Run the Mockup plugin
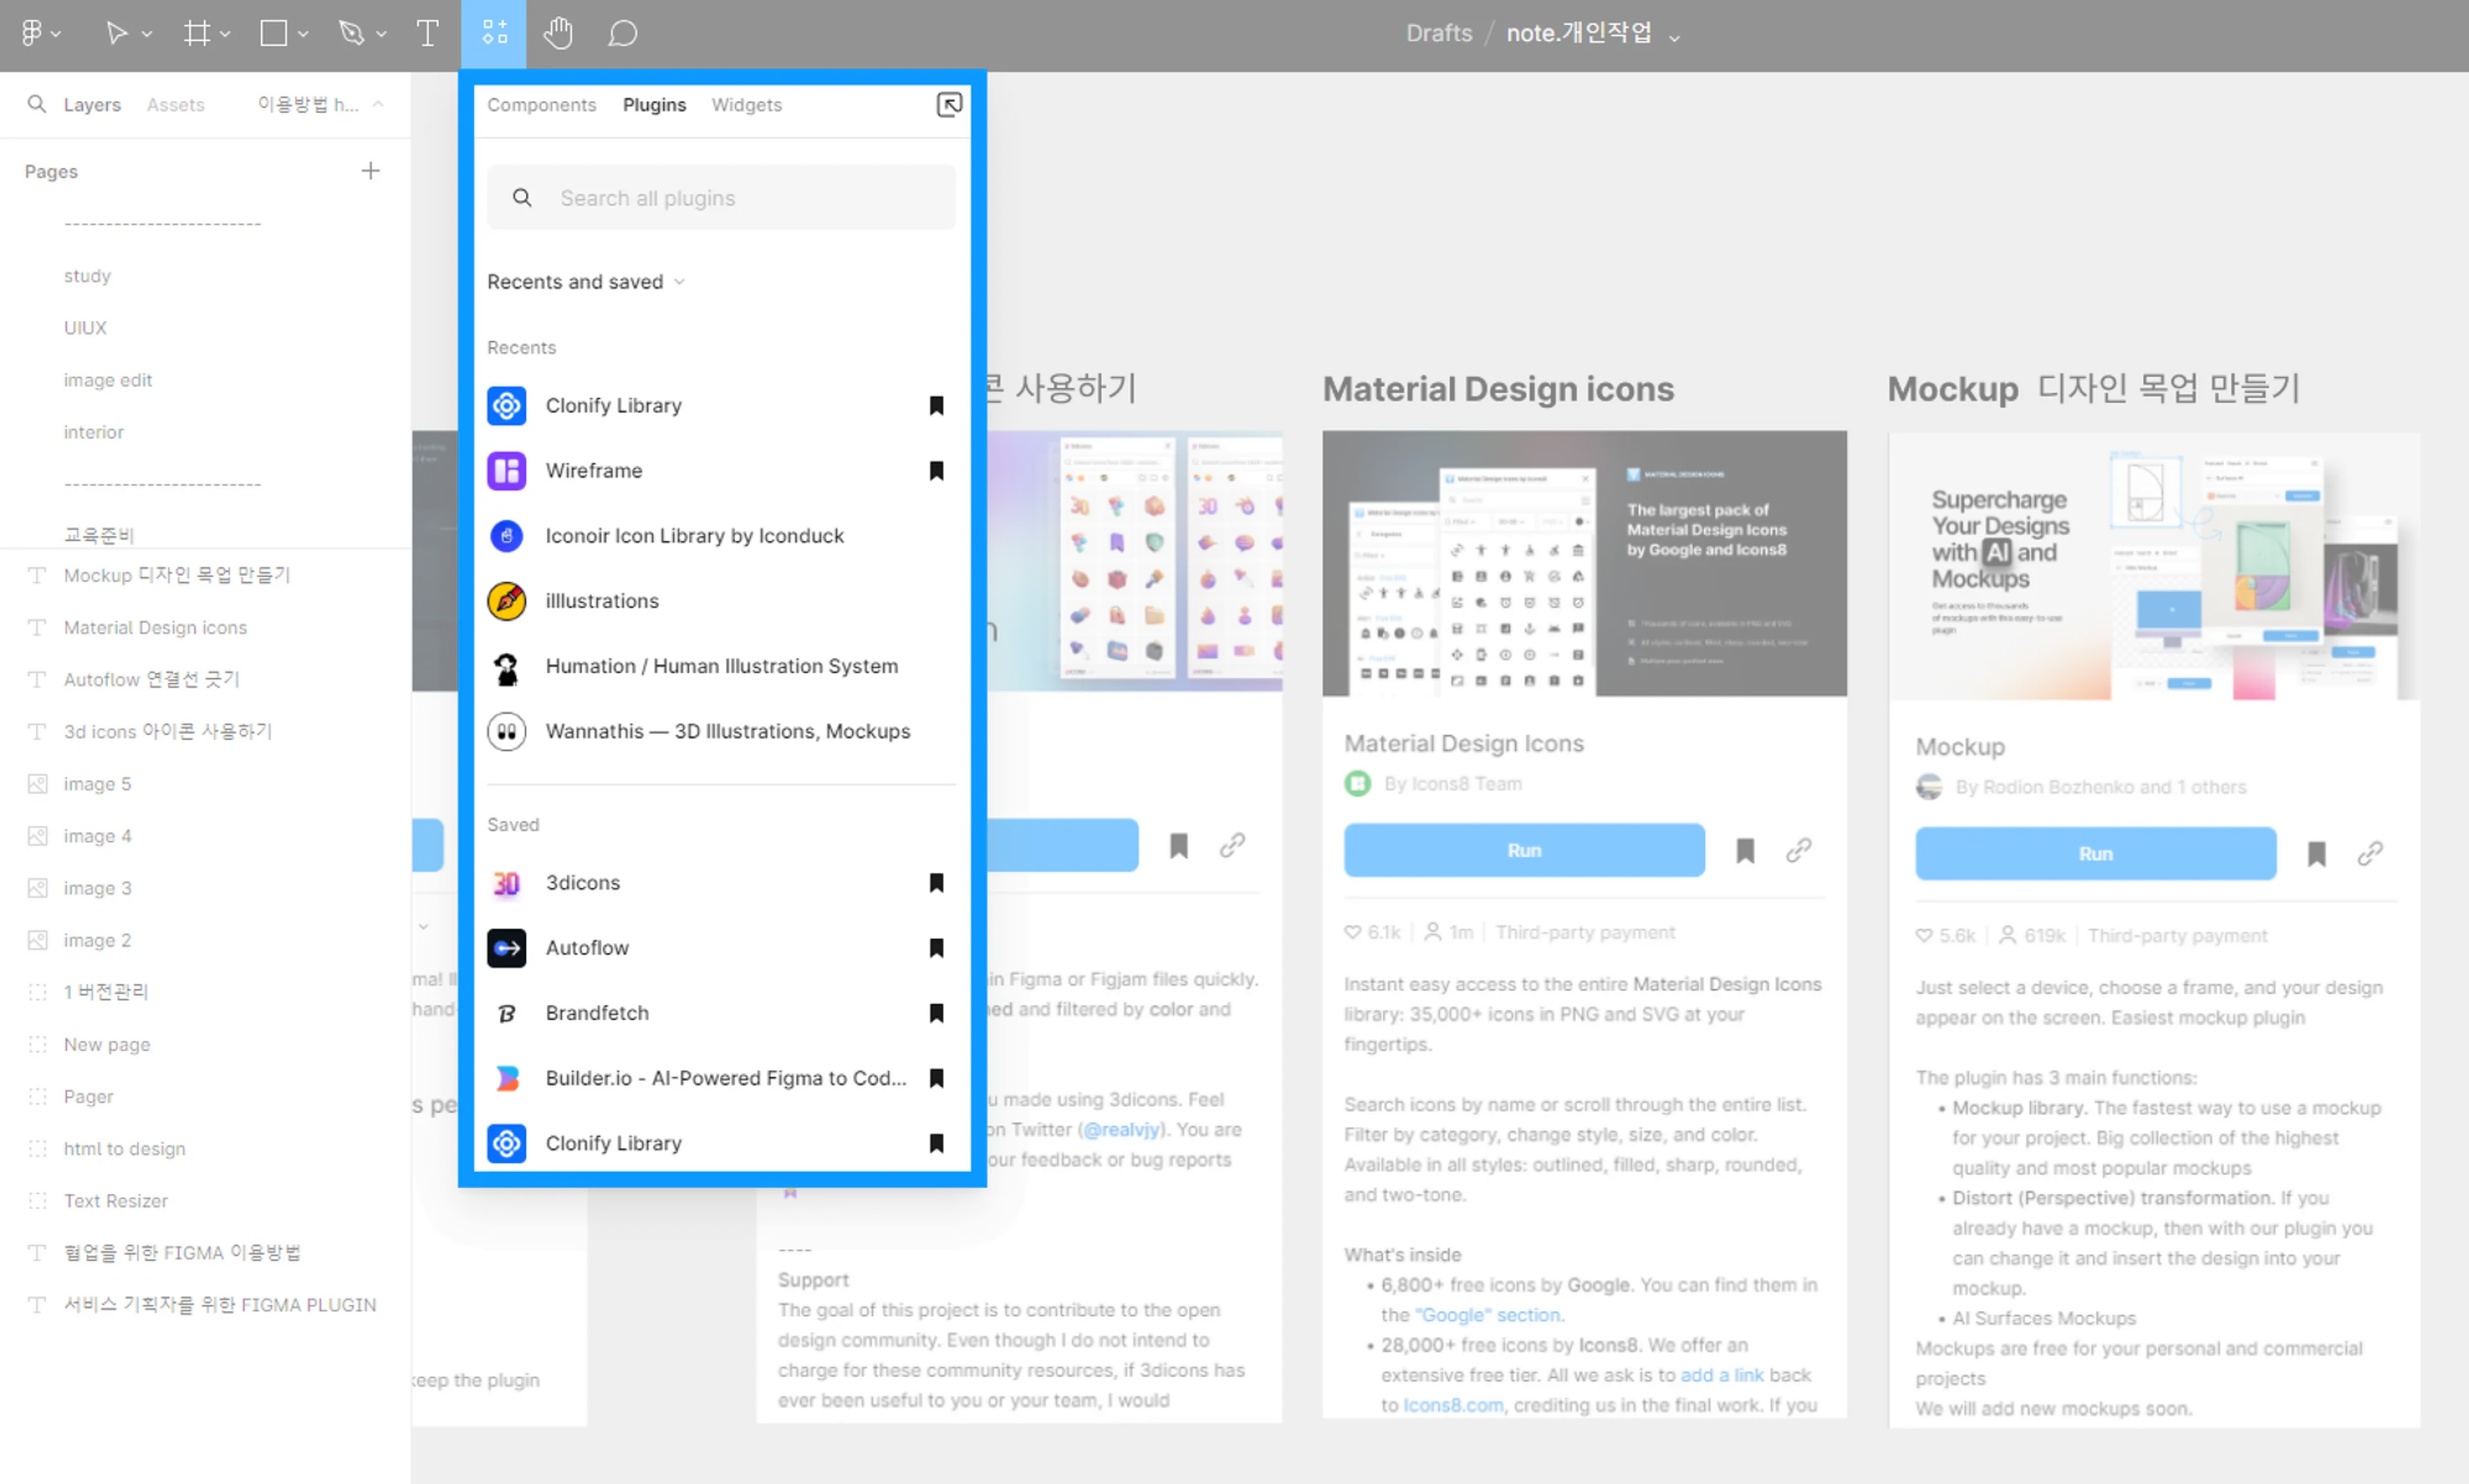Screen dimensions: 2469x1484 coord(2095,853)
